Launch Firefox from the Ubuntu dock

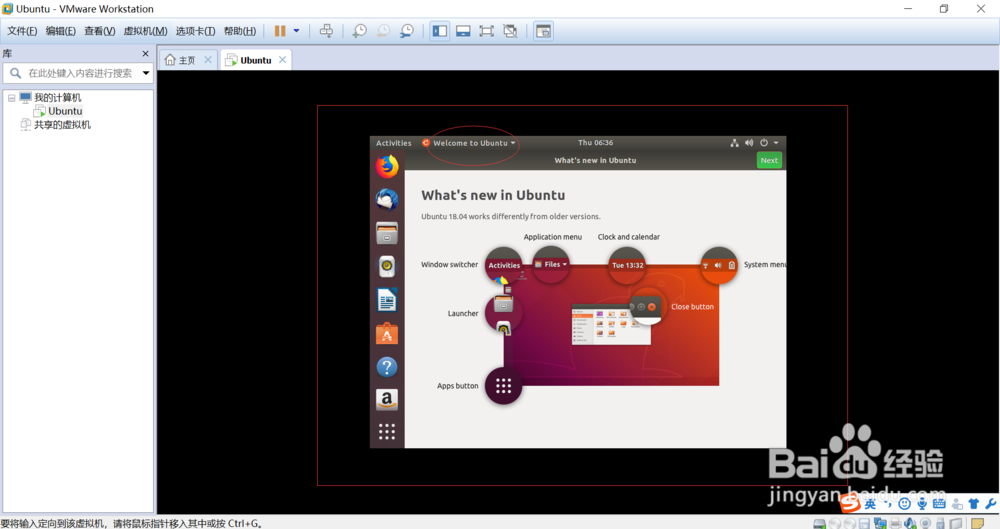pos(386,167)
